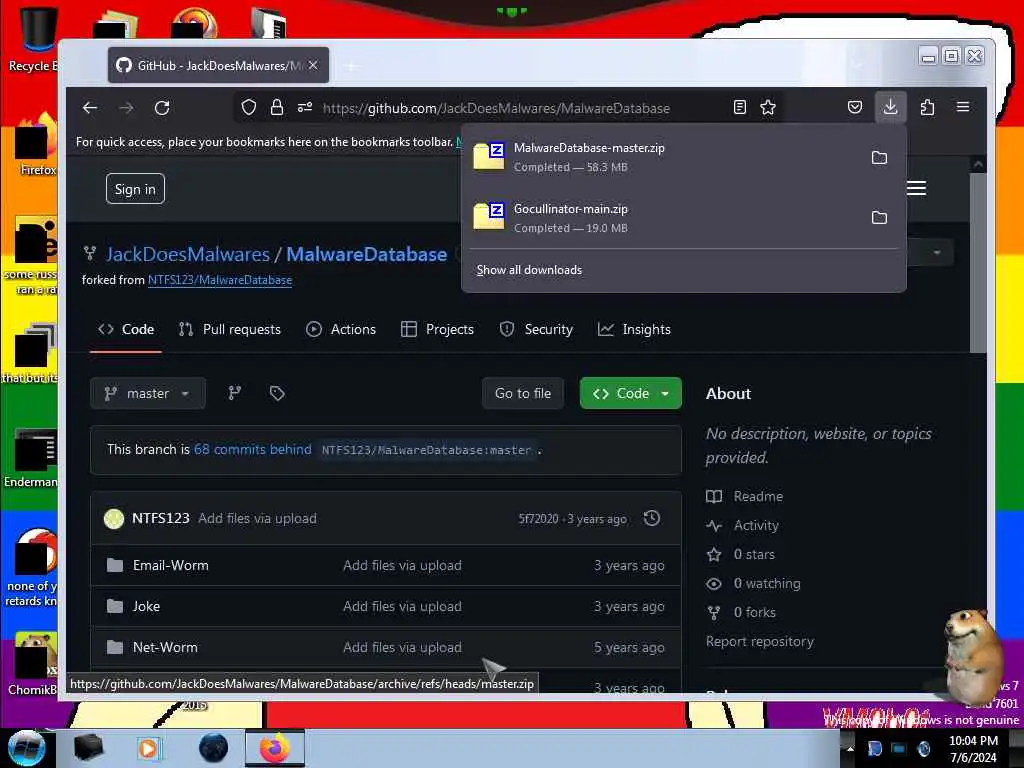
Task: Expand the master branch dropdown
Action: (148, 393)
